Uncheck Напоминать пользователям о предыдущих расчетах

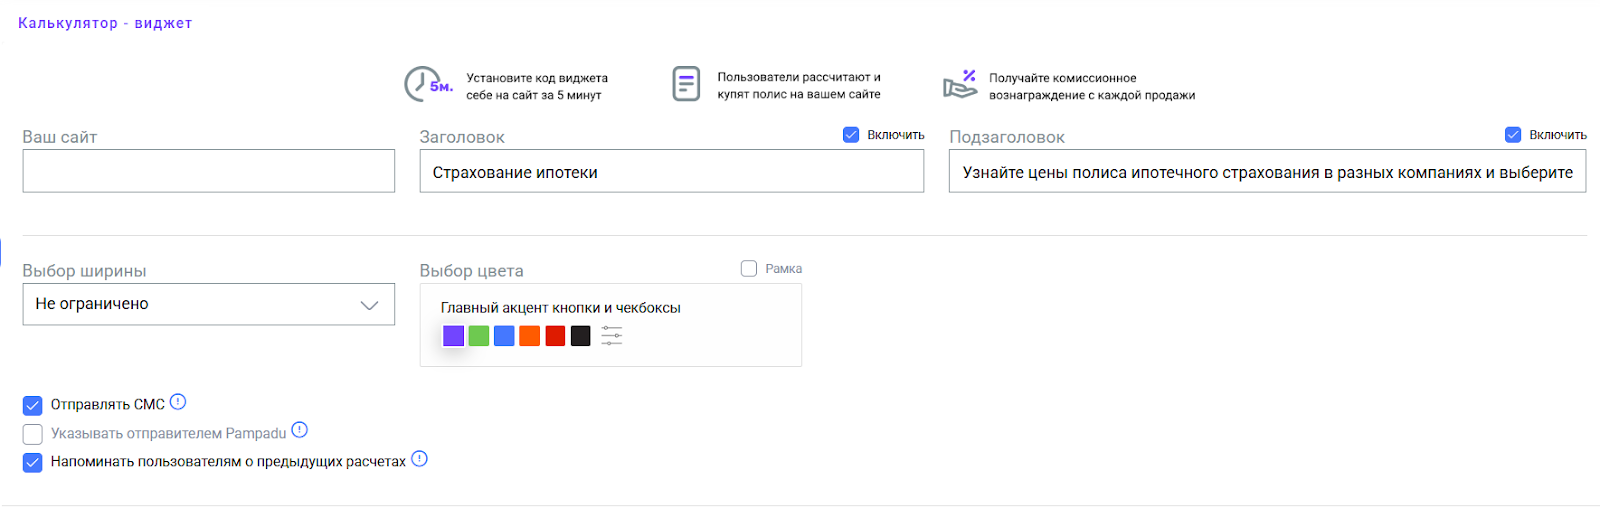[33, 462]
